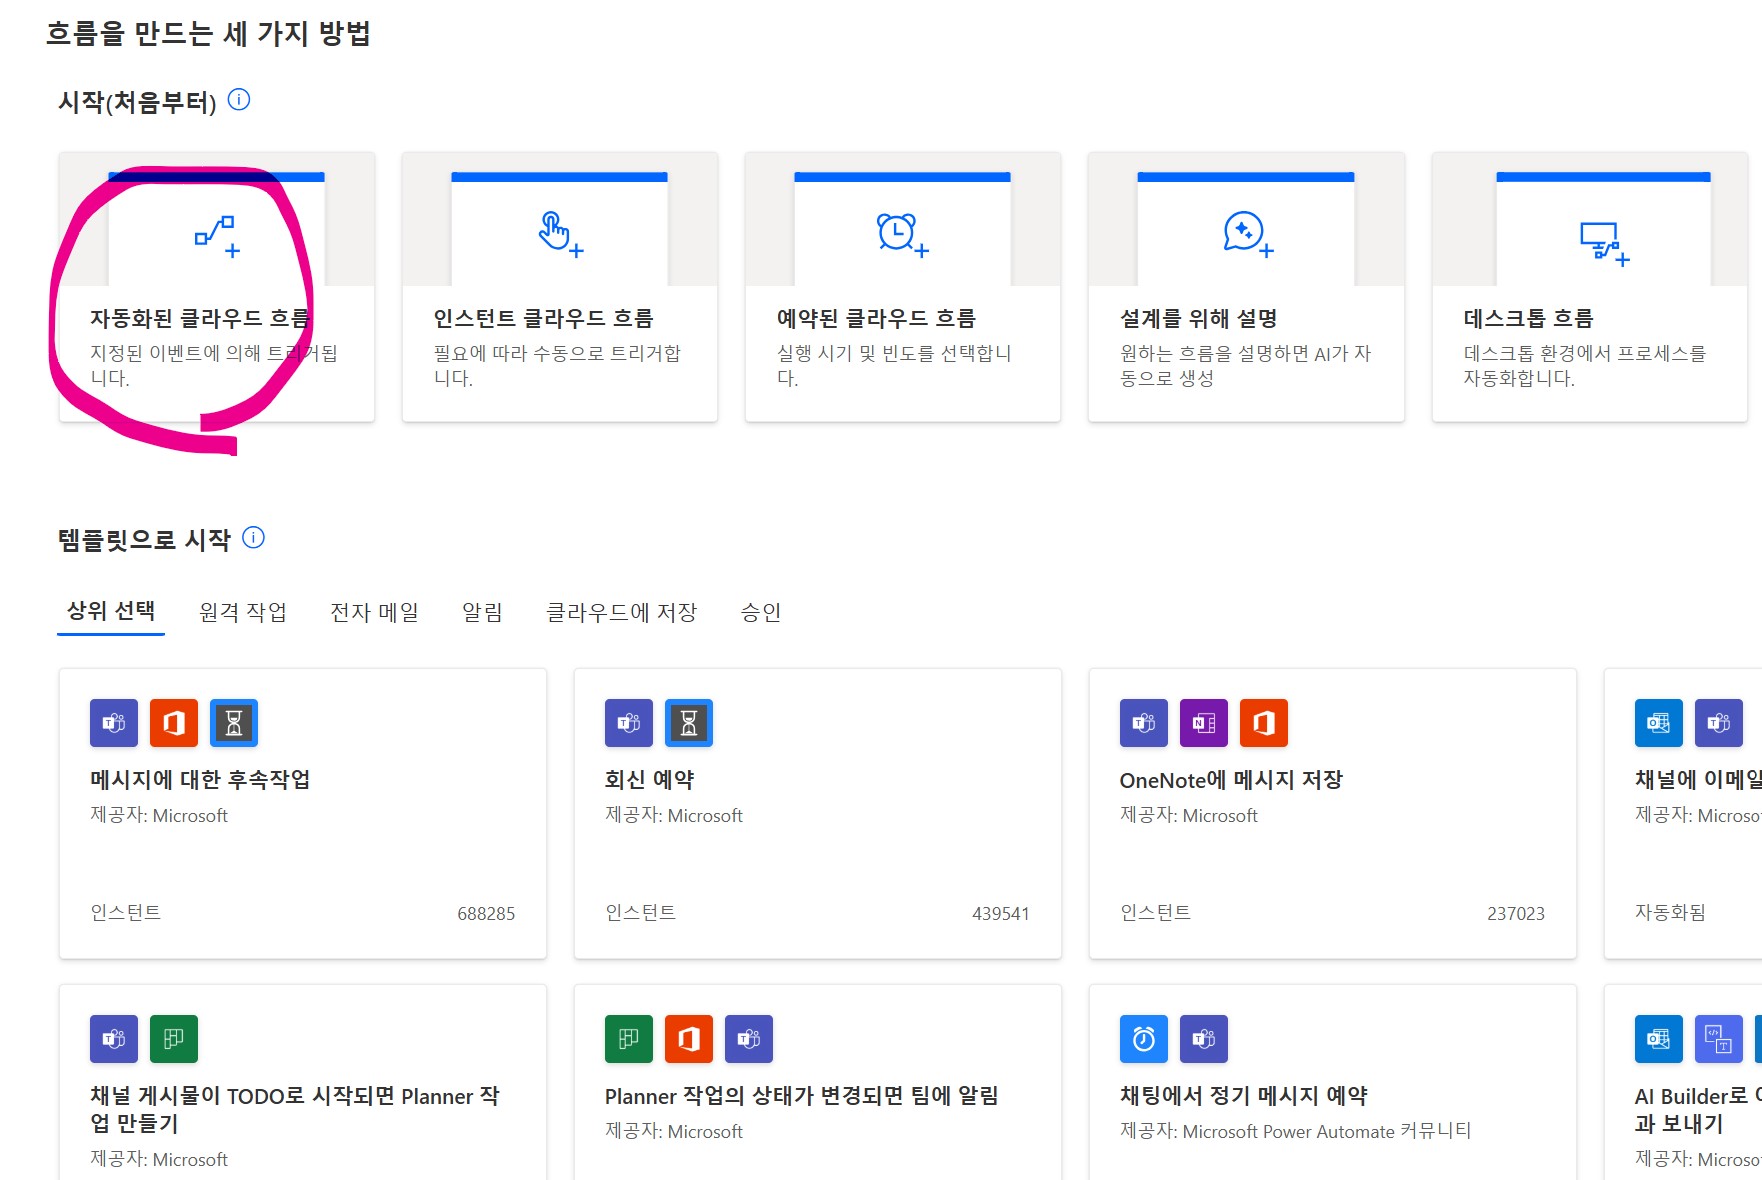Open the info icon next to 시작(처음부터)
Screen dimensions: 1762x1180
239,100
